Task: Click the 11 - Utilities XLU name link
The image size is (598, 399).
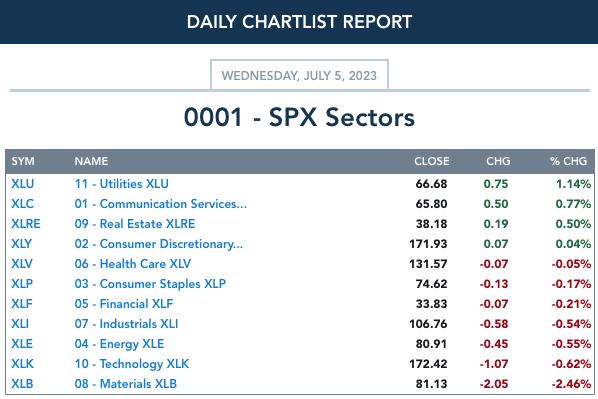Action: [x=122, y=184]
